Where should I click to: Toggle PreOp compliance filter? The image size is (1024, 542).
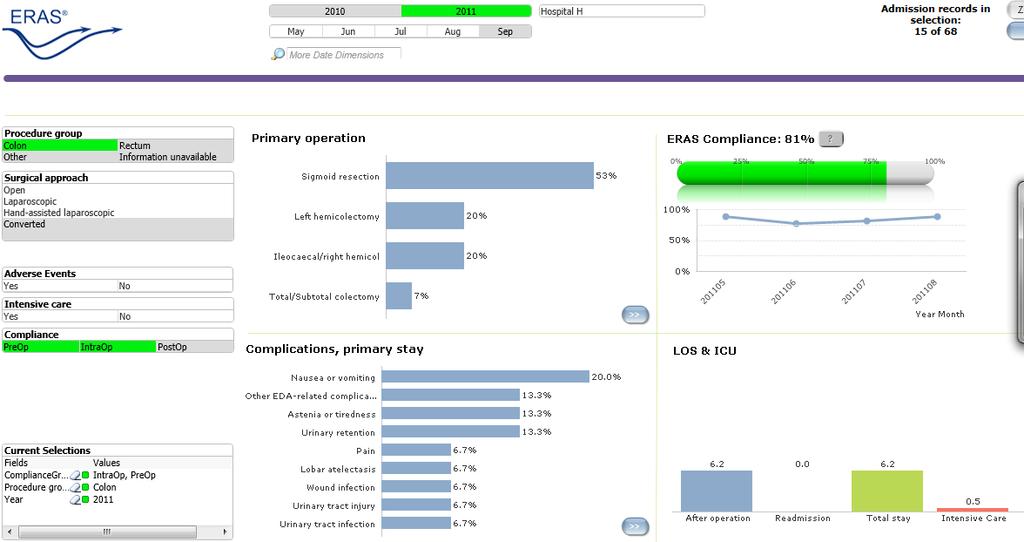(x=40, y=347)
